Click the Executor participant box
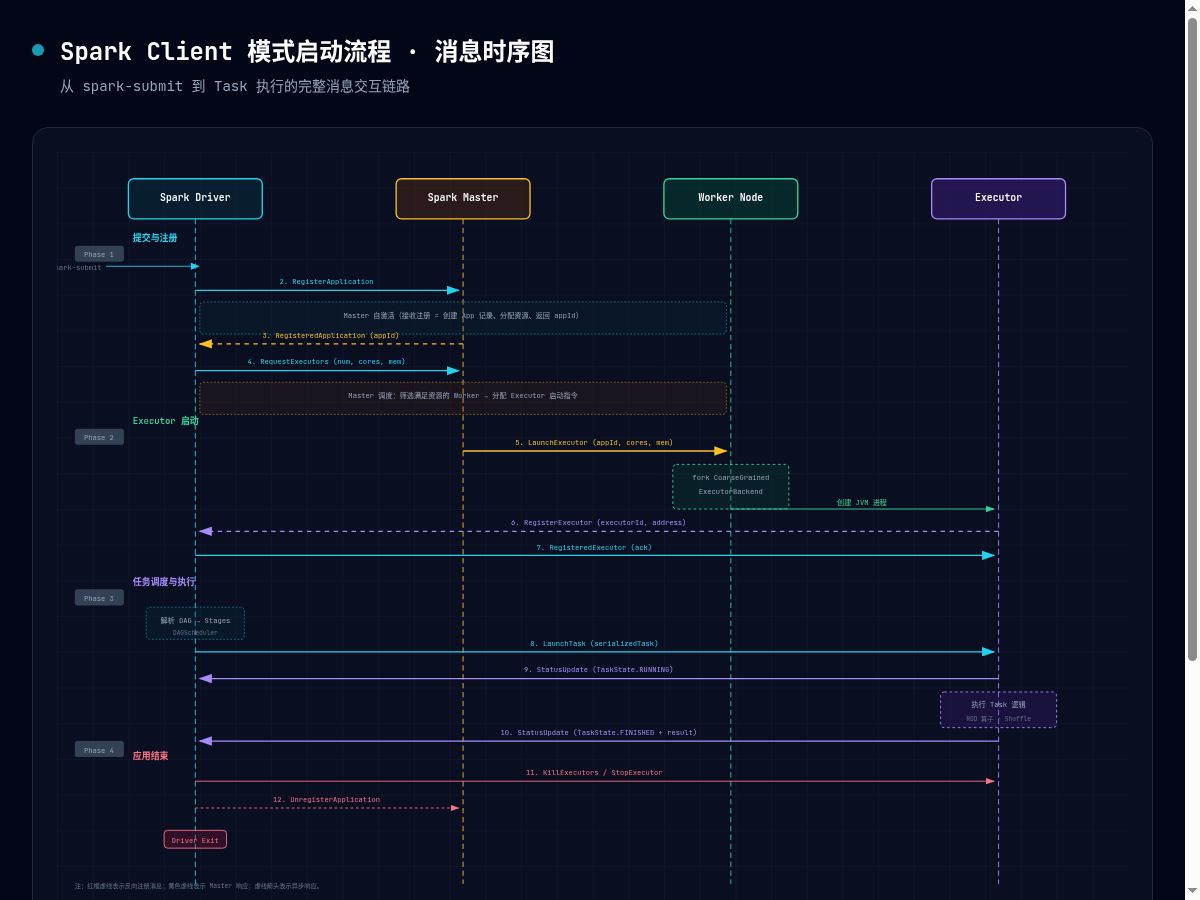The width and height of the screenshot is (1200, 900). click(x=998, y=198)
